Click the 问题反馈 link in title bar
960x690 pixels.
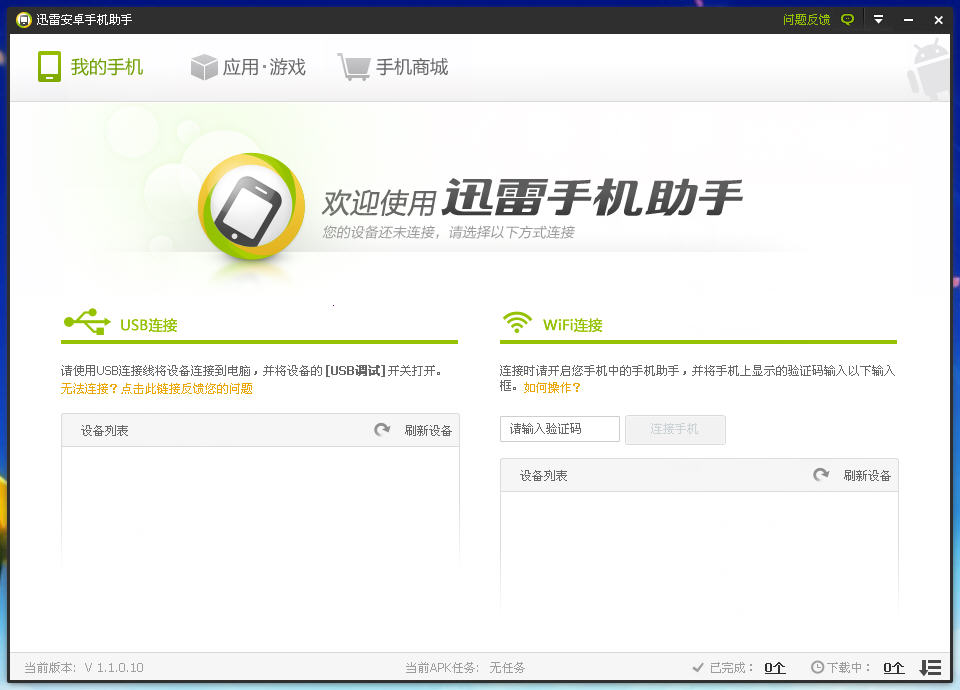click(x=806, y=20)
